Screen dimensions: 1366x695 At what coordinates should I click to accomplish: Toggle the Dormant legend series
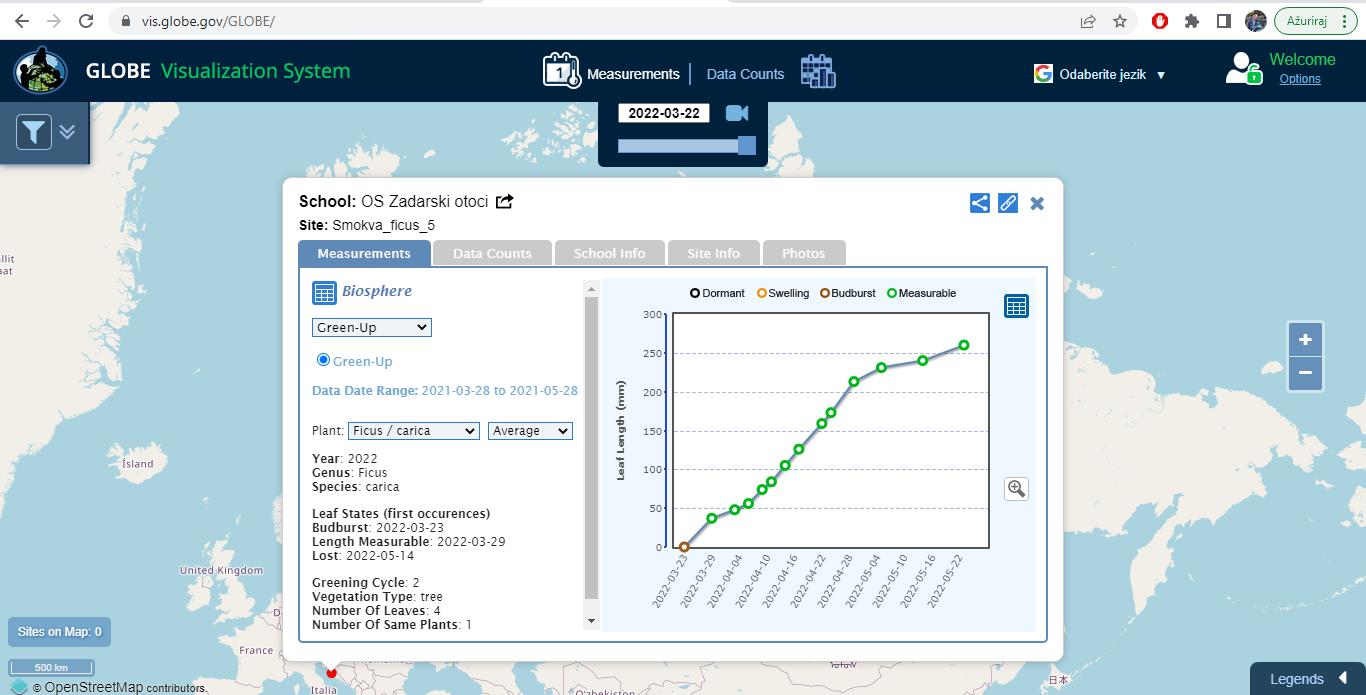[x=717, y=293]
